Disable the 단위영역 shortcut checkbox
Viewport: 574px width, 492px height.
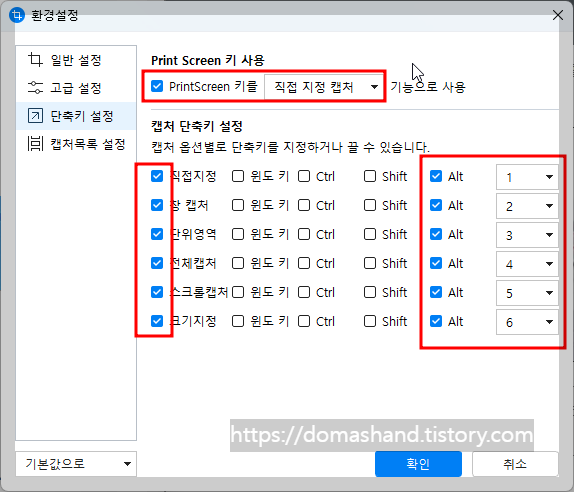tap(157, 234)
